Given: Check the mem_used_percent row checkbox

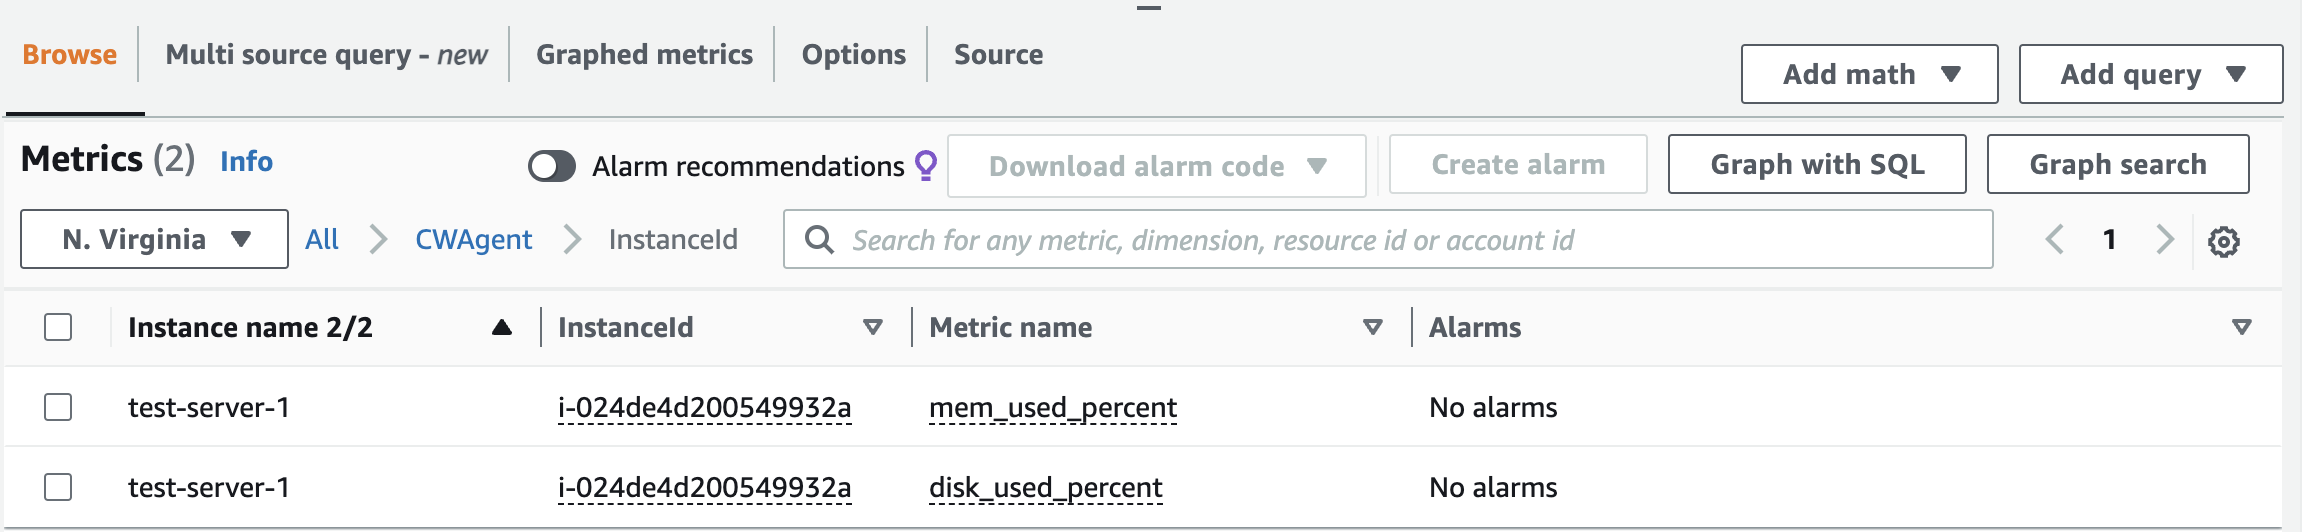Looking at the screenshot, I should pyautogui.click(x=58, y=407).
